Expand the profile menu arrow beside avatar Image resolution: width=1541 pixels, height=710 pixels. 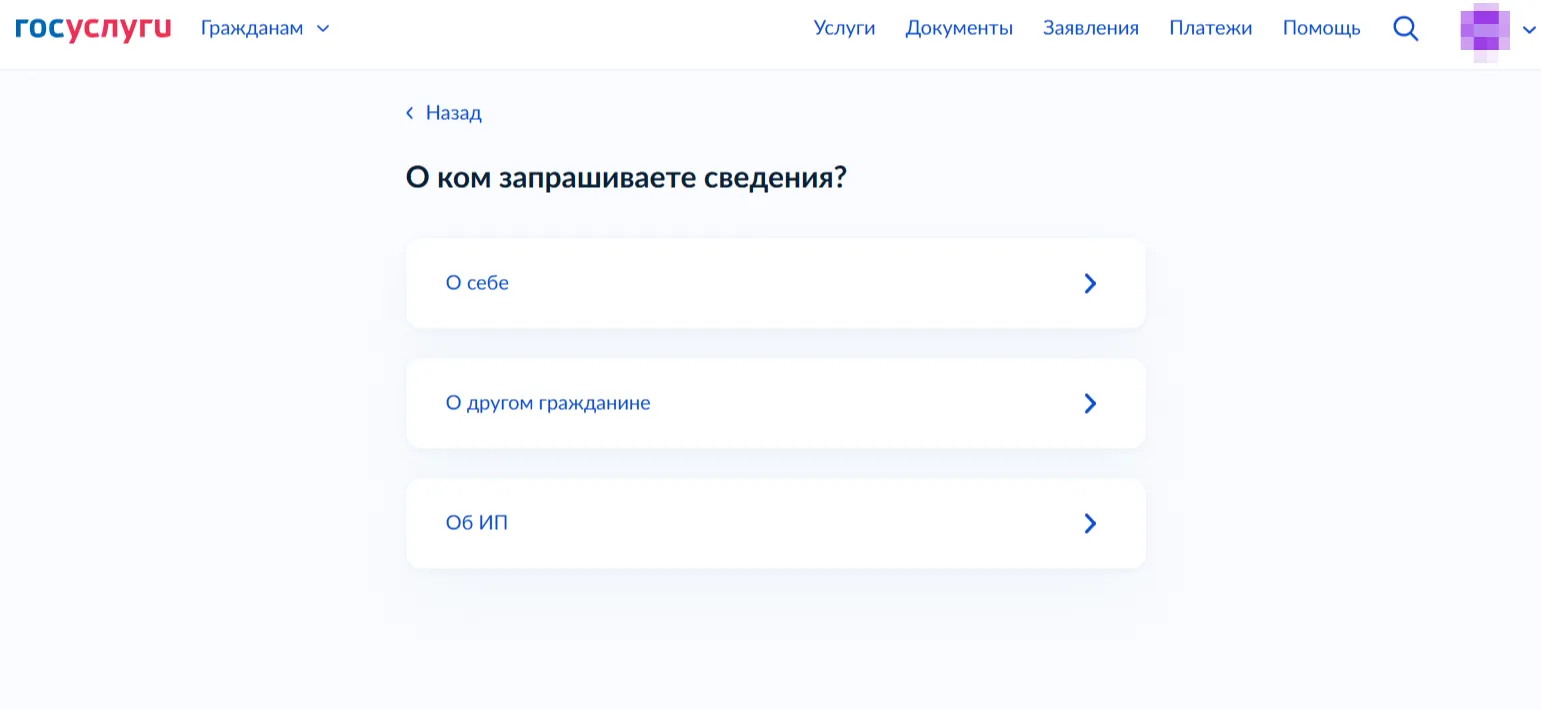click(x=1528, y=30)
